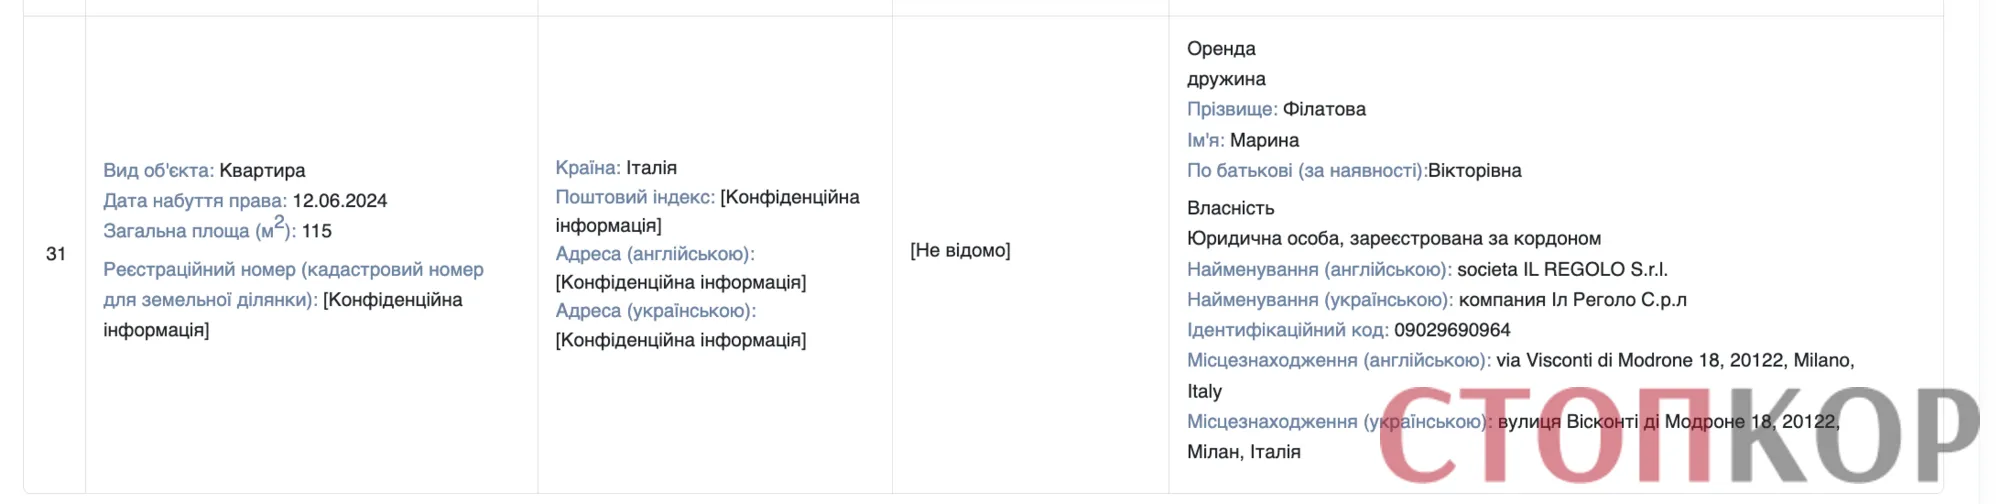Select the "Адреса (англійською)" label
The image size is (2000, 504).
click(x=655, y=254)
